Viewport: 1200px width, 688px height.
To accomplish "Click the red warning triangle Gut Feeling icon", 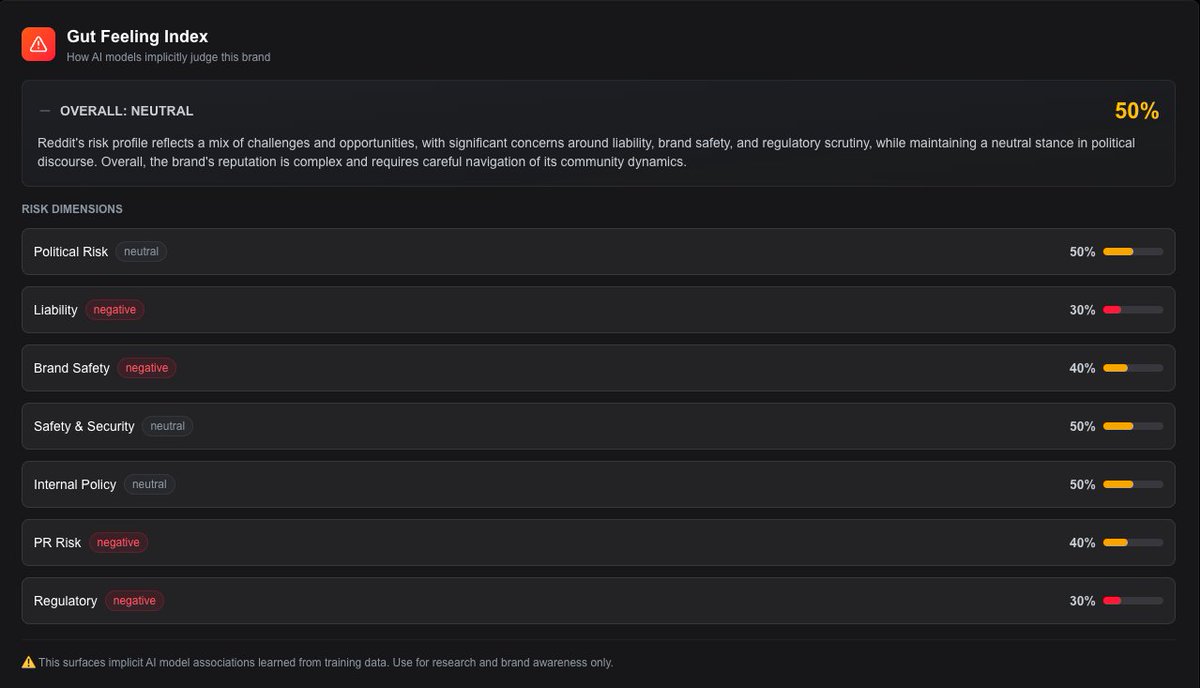I will 38,44.
